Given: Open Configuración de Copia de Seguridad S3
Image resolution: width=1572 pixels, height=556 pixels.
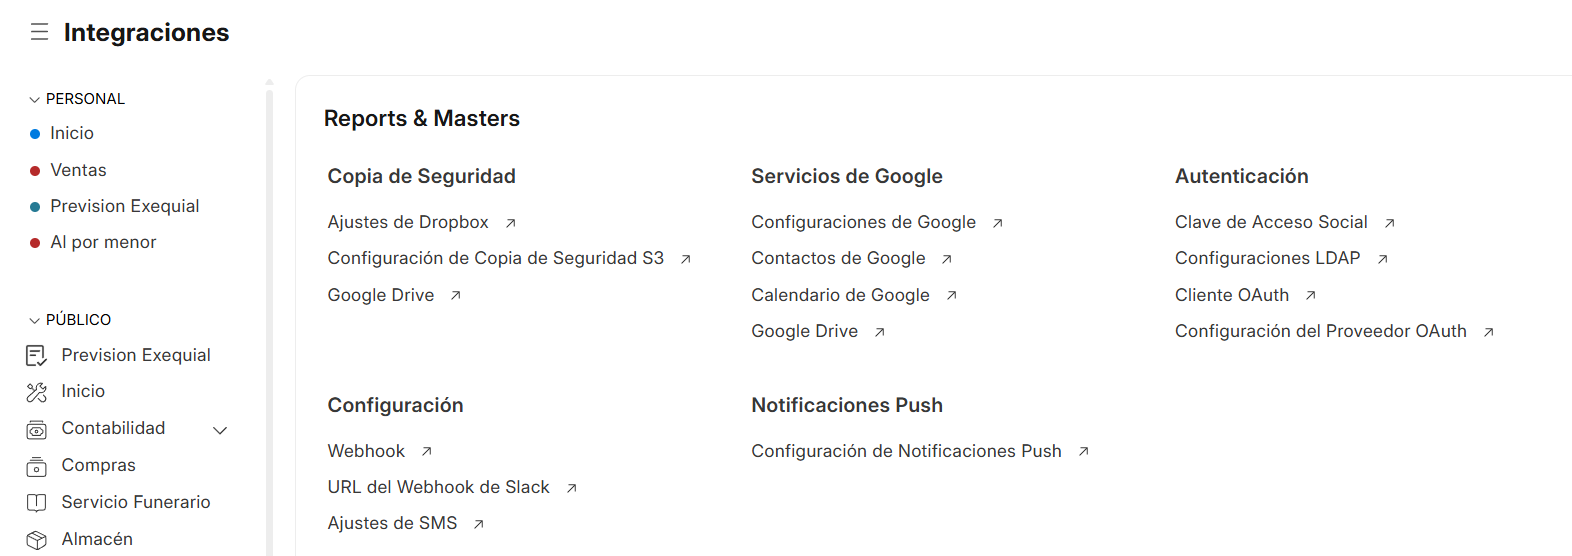Looking at the screenshot, I should click(496, 258).
